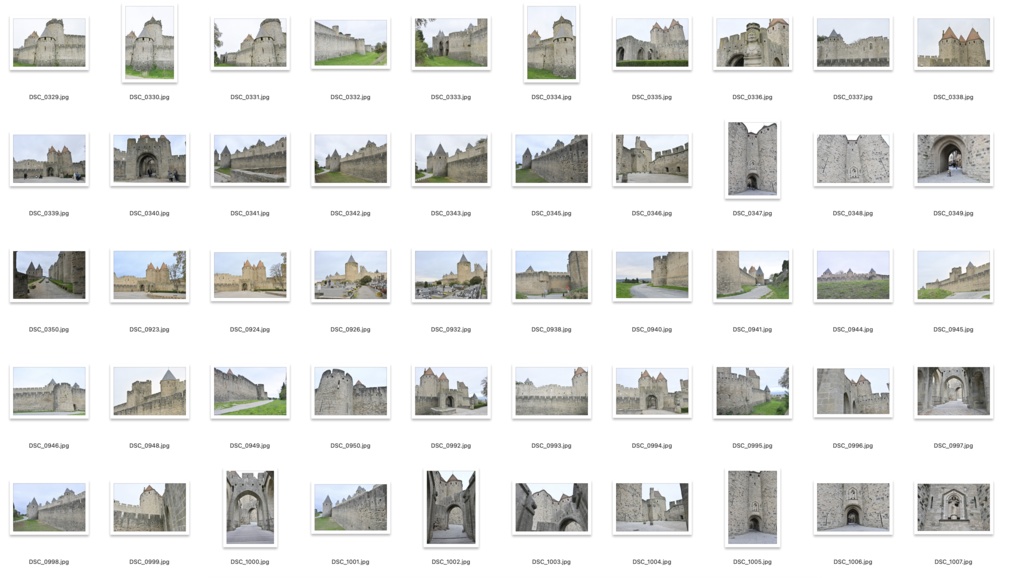The width and height of the screenshot is (1024, 578).
Task: Select the DSC_0996.jpg thumbnail
Action: [x=853, y=391]
